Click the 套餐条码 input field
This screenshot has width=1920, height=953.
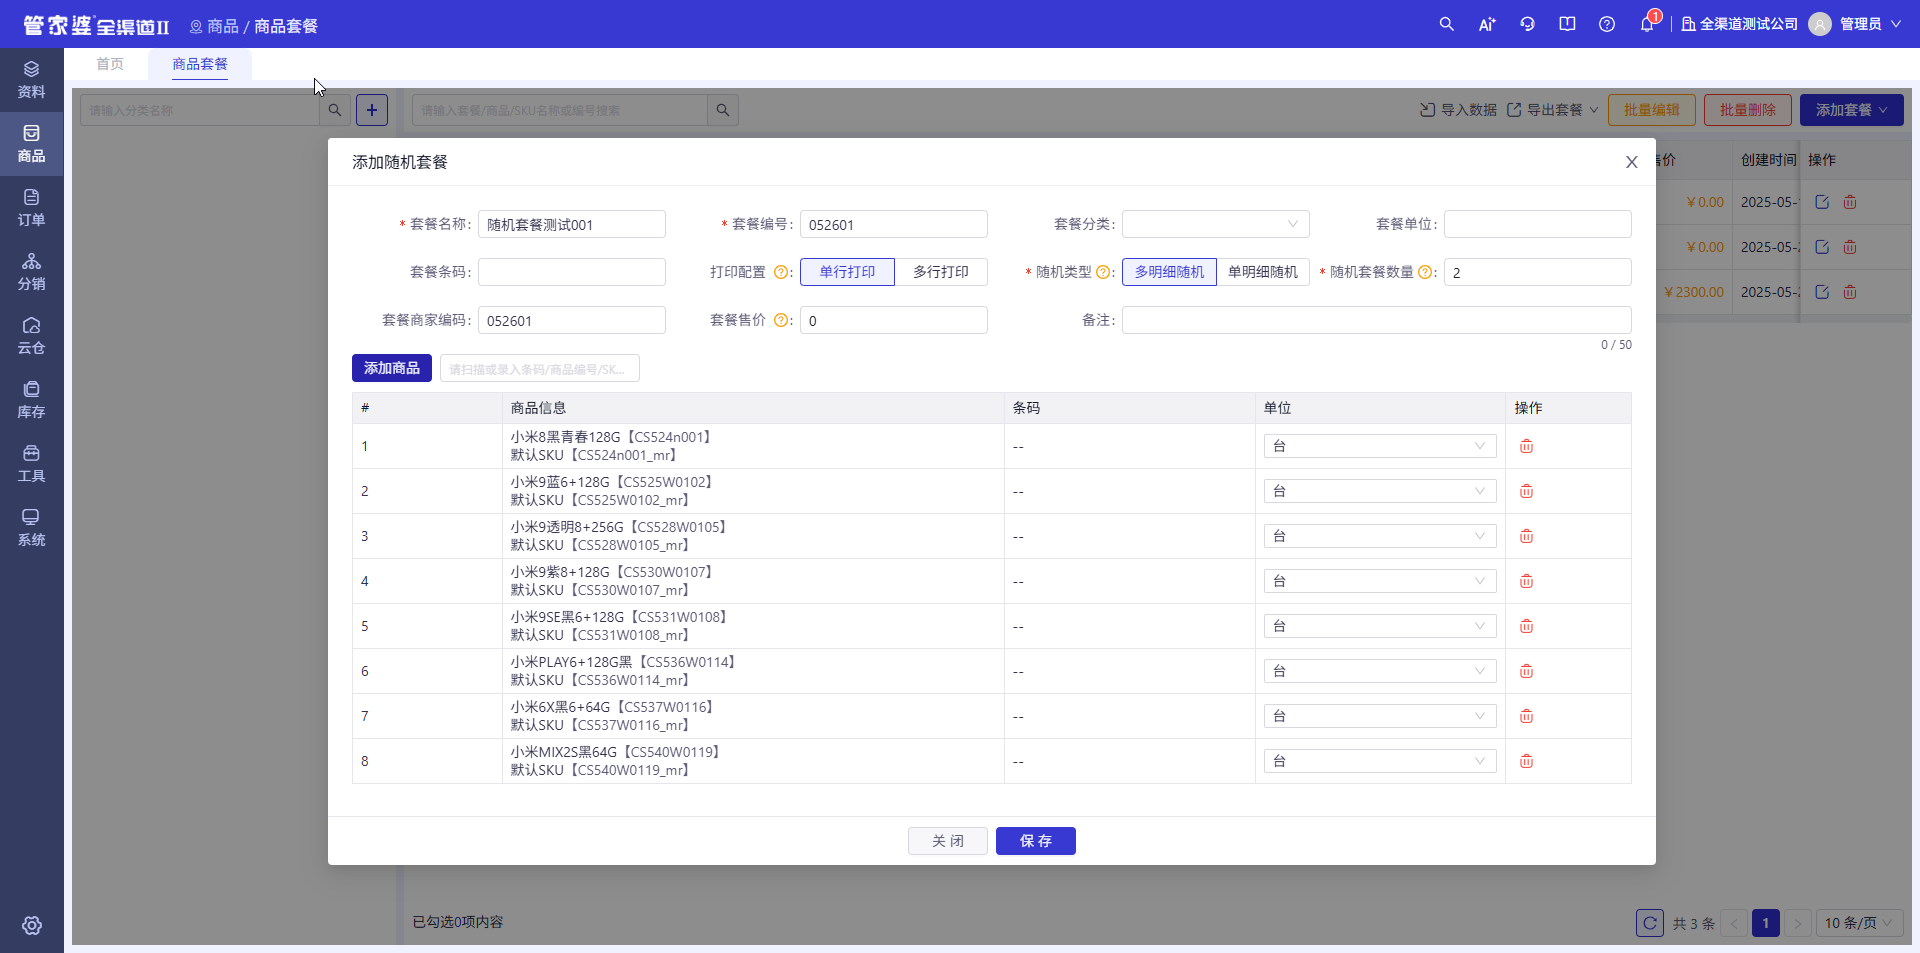[572, 272]
